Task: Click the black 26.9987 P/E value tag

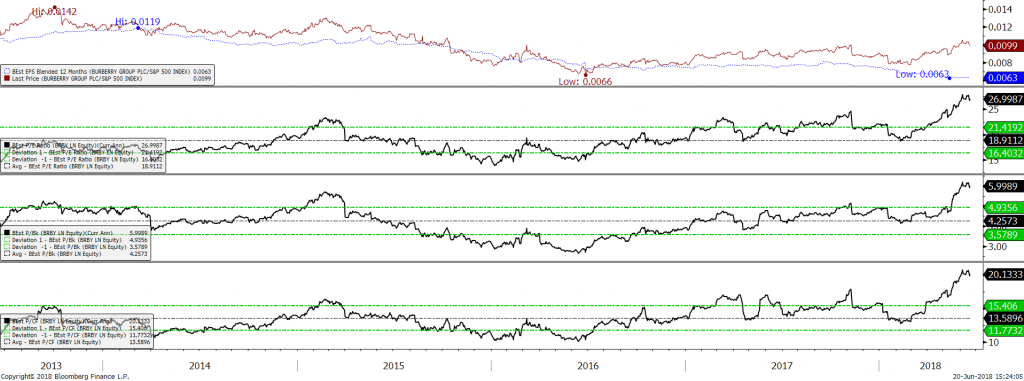Action: tap(1004, 99)
